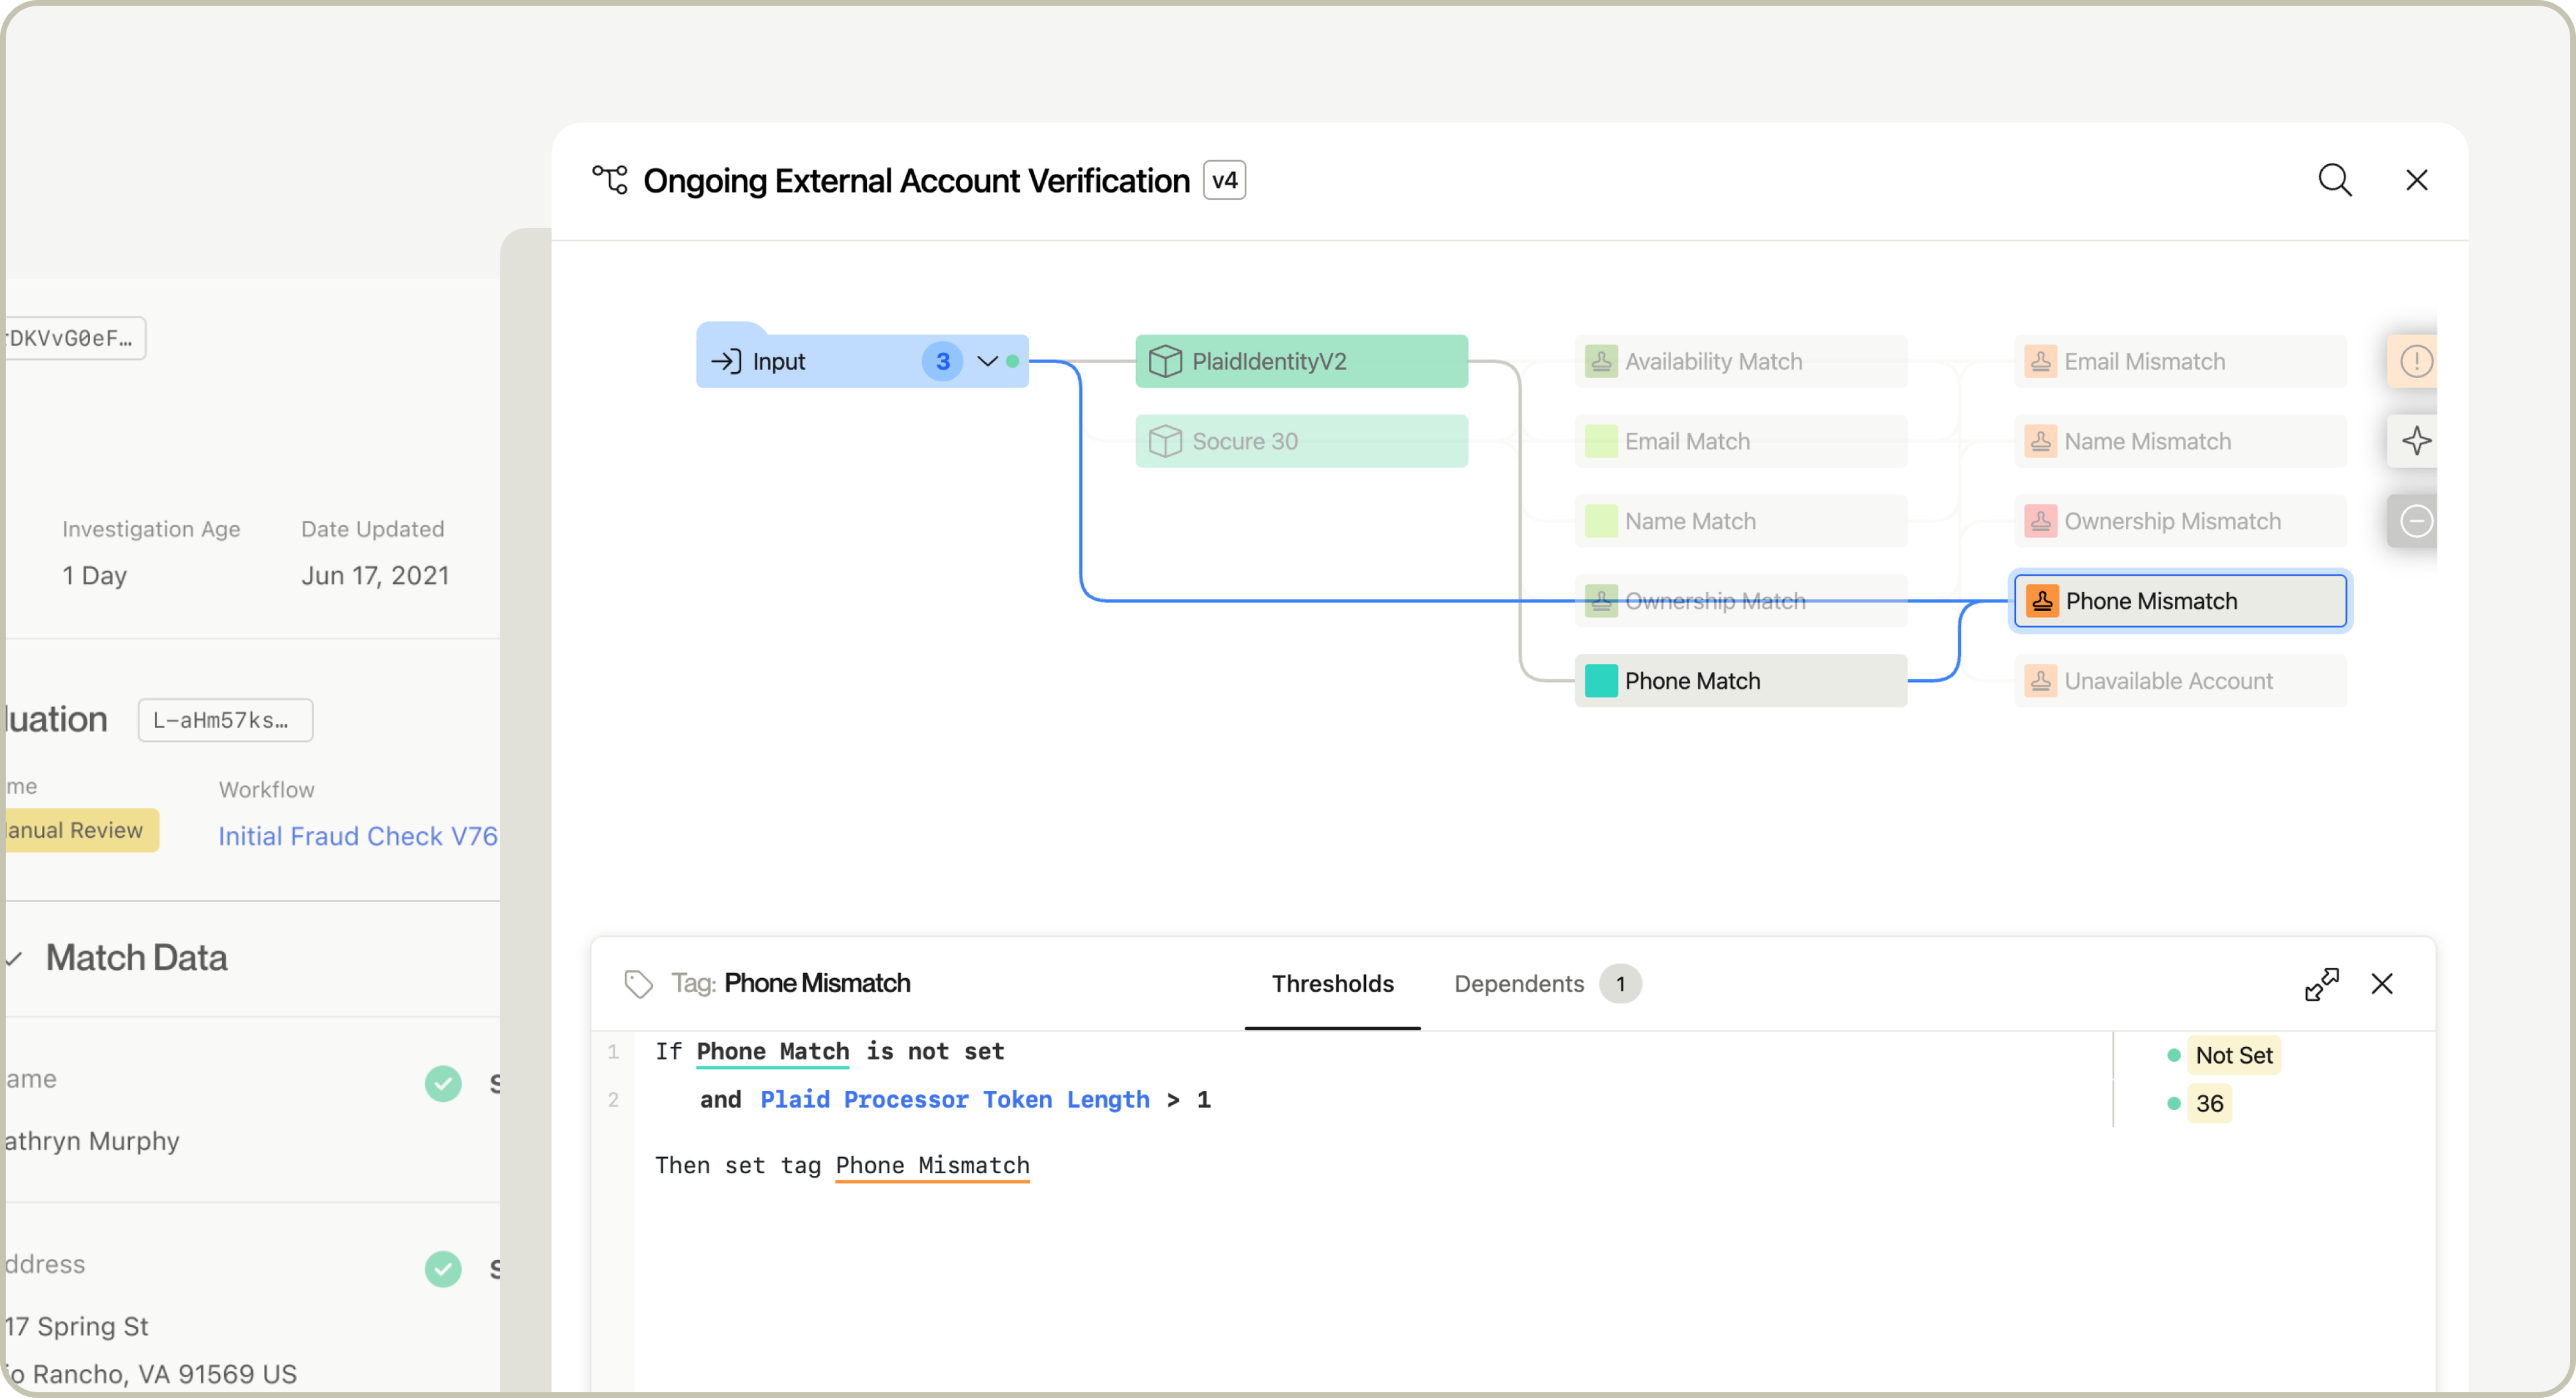Click the workflow branch icon beside title

610,180
